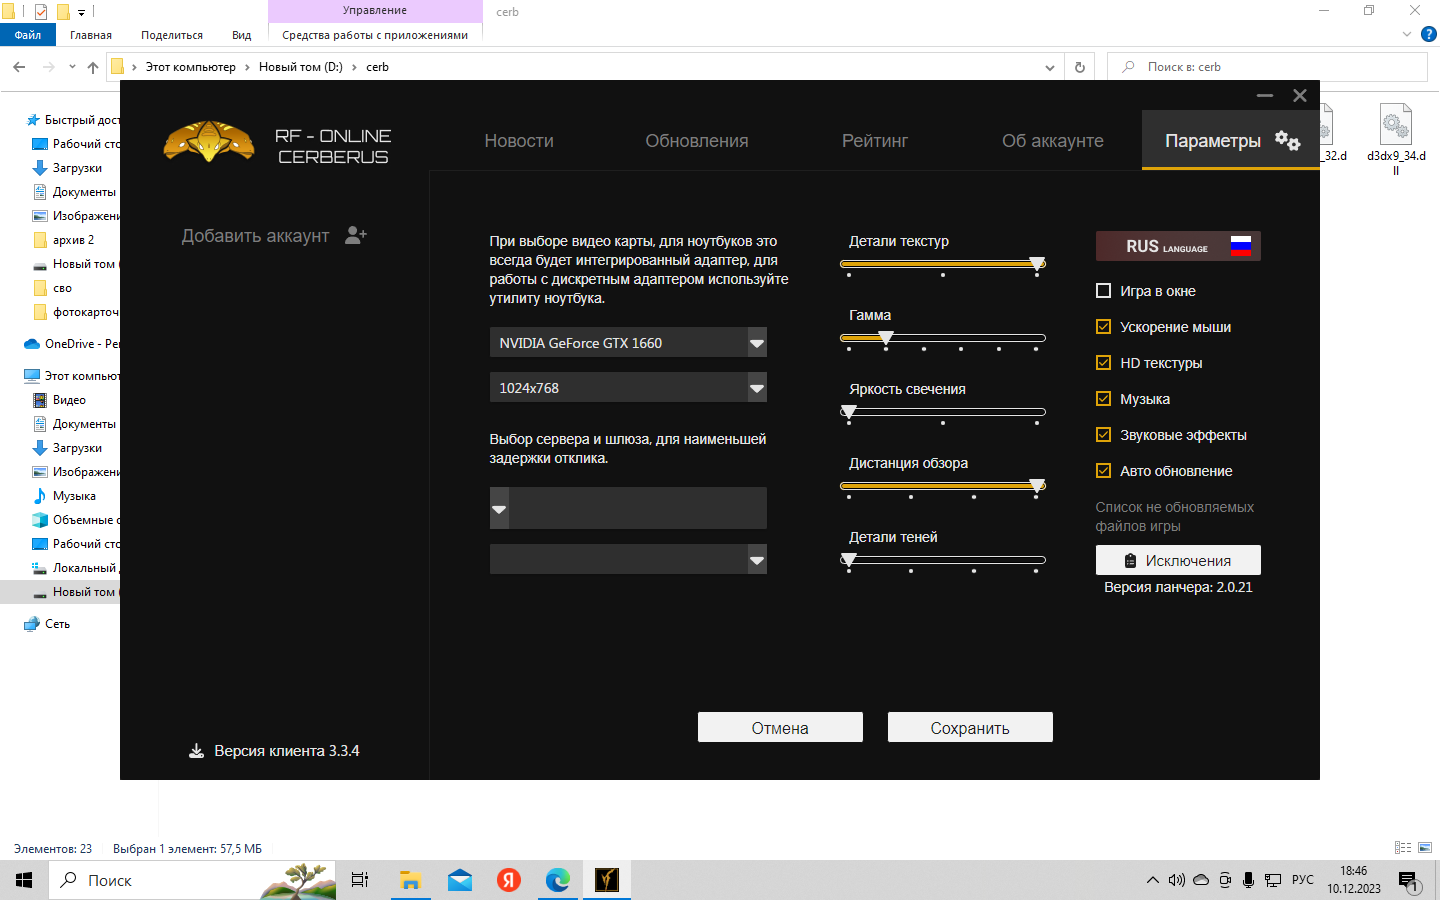Click the settings gears icon beside Параметры
Image resolution: width=1440 pixels, height=900 pixels.
tap(1287, 141)
